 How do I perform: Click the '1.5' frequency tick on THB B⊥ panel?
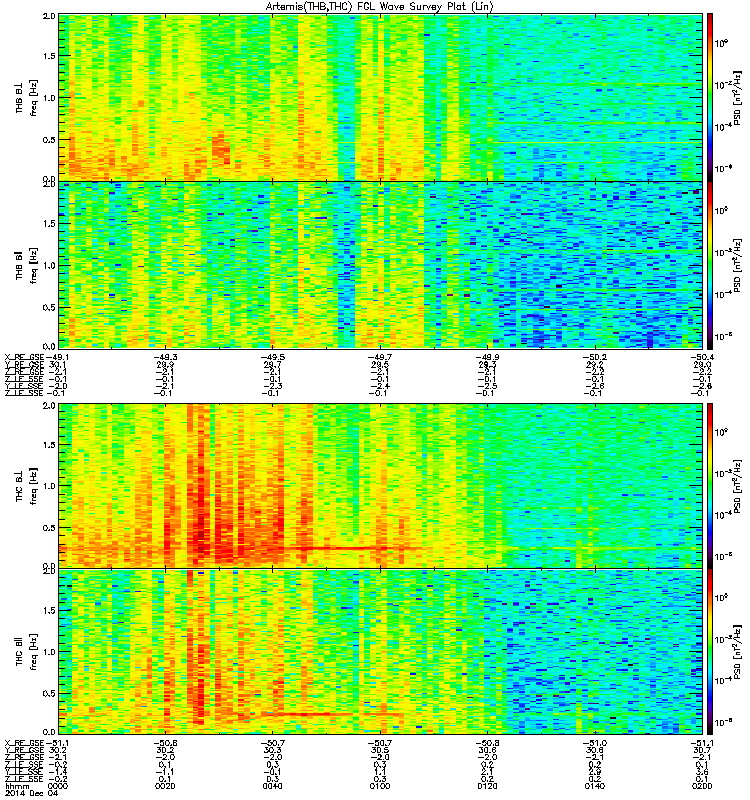click(x=49, y=56)
